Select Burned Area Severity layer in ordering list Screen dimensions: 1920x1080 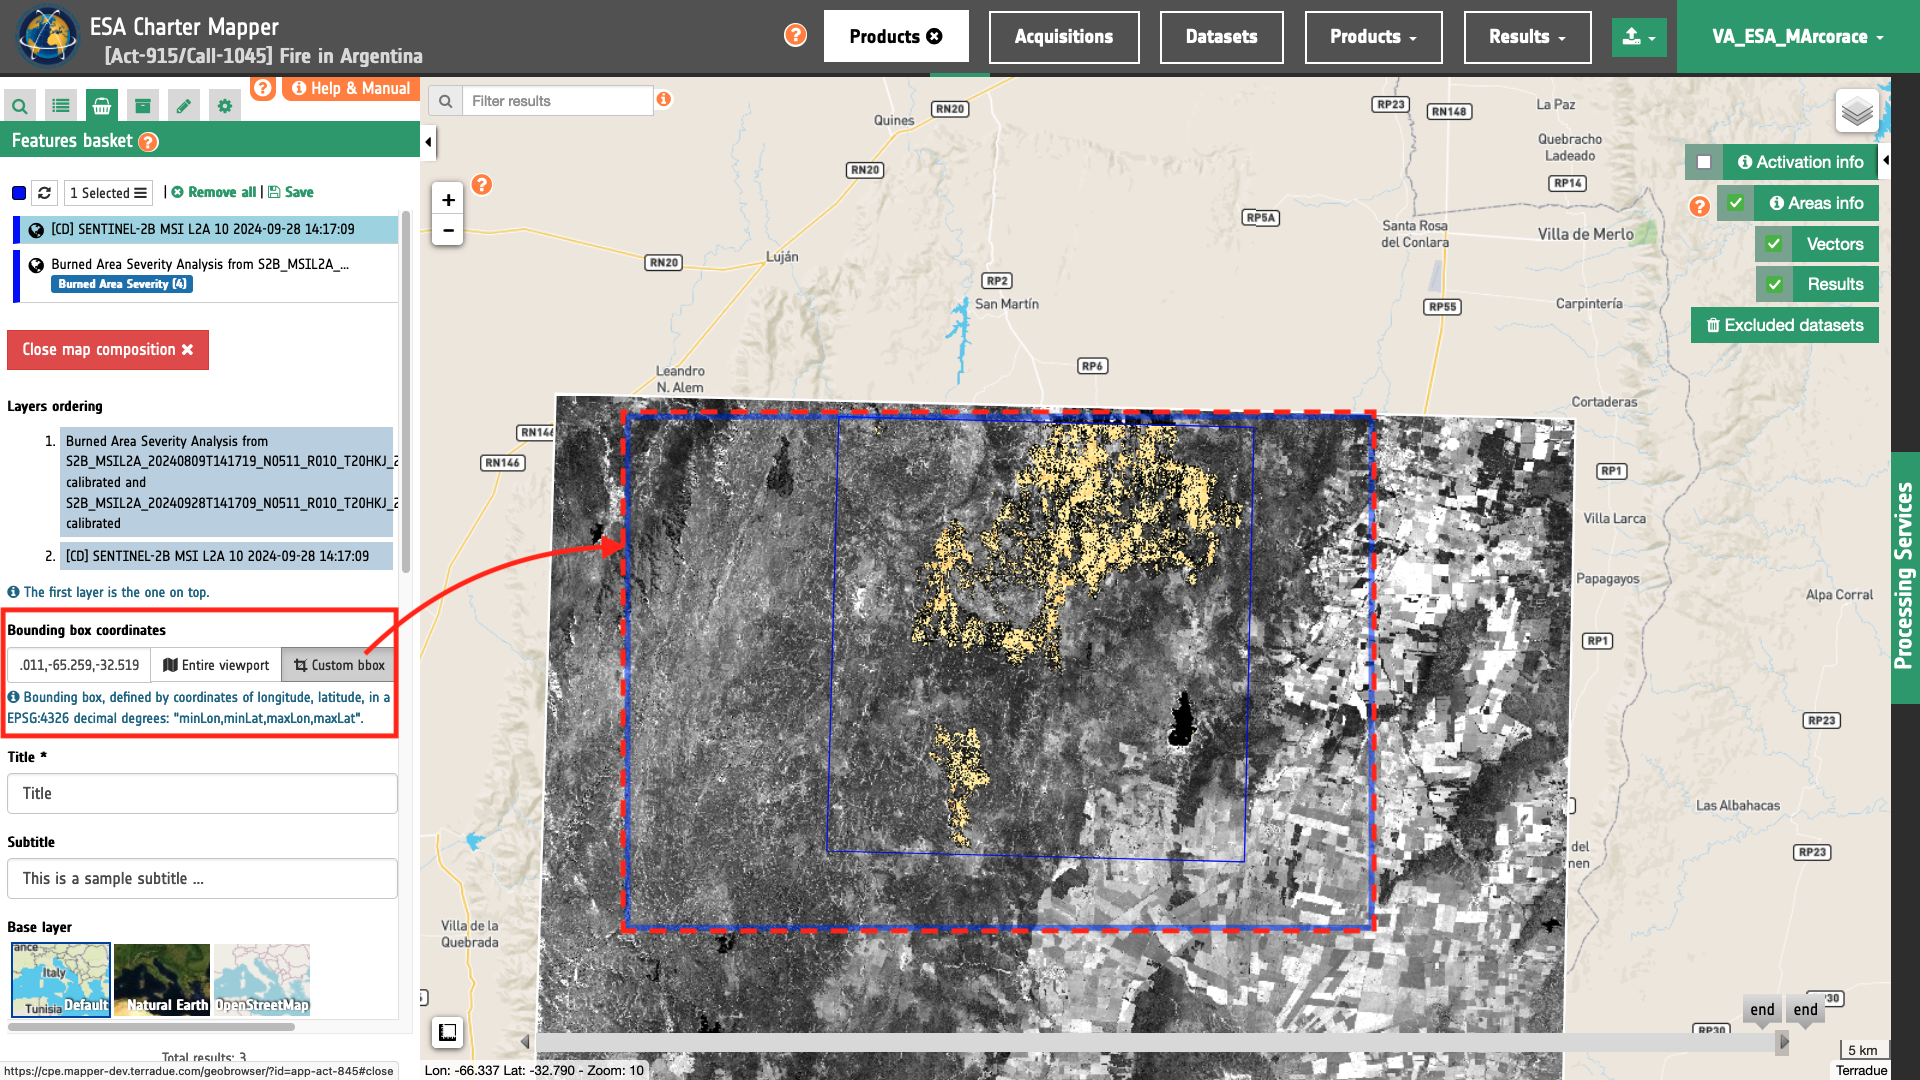pos(226,482)
